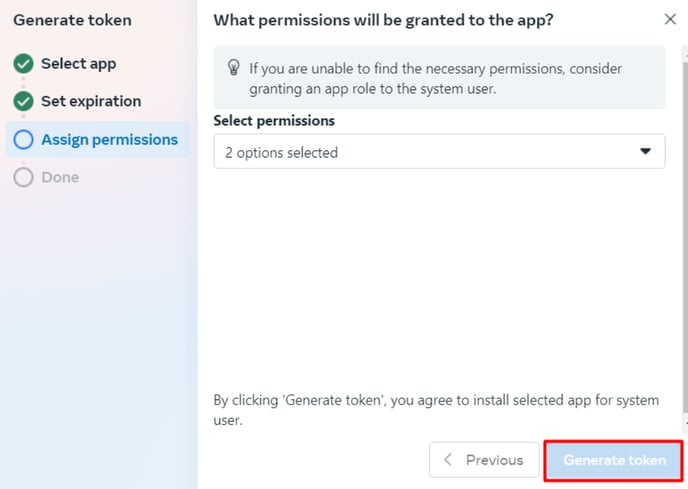Image resolution: width=688 pixels, height=489 pixels.
Task: Click the system user tip message box
Action: point(439,78)
